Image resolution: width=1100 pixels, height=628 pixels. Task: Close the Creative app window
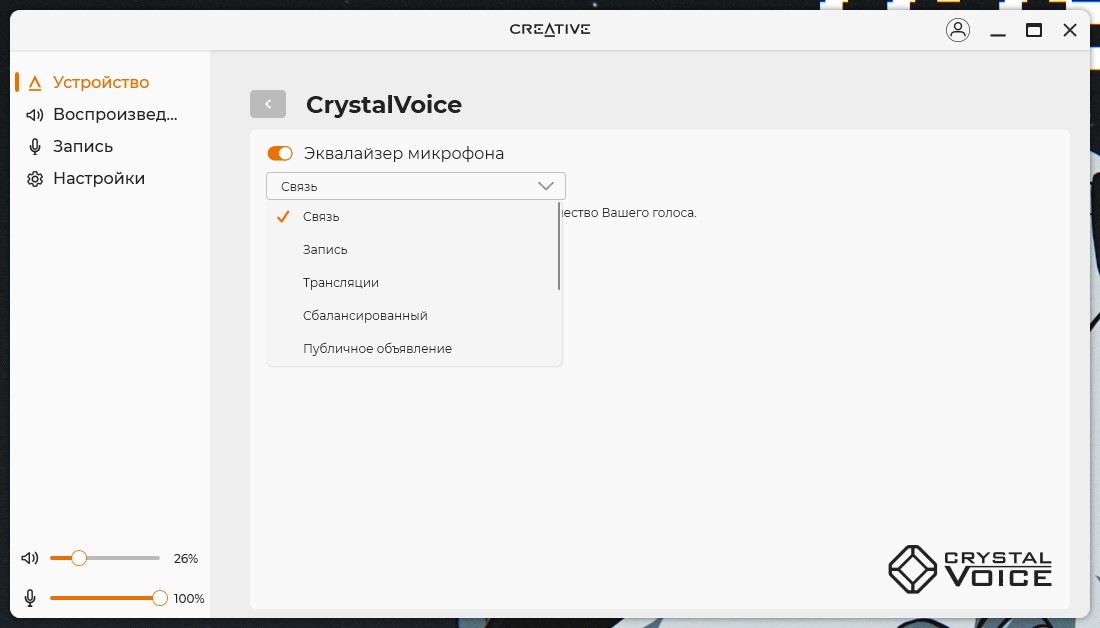(1070, 30)
